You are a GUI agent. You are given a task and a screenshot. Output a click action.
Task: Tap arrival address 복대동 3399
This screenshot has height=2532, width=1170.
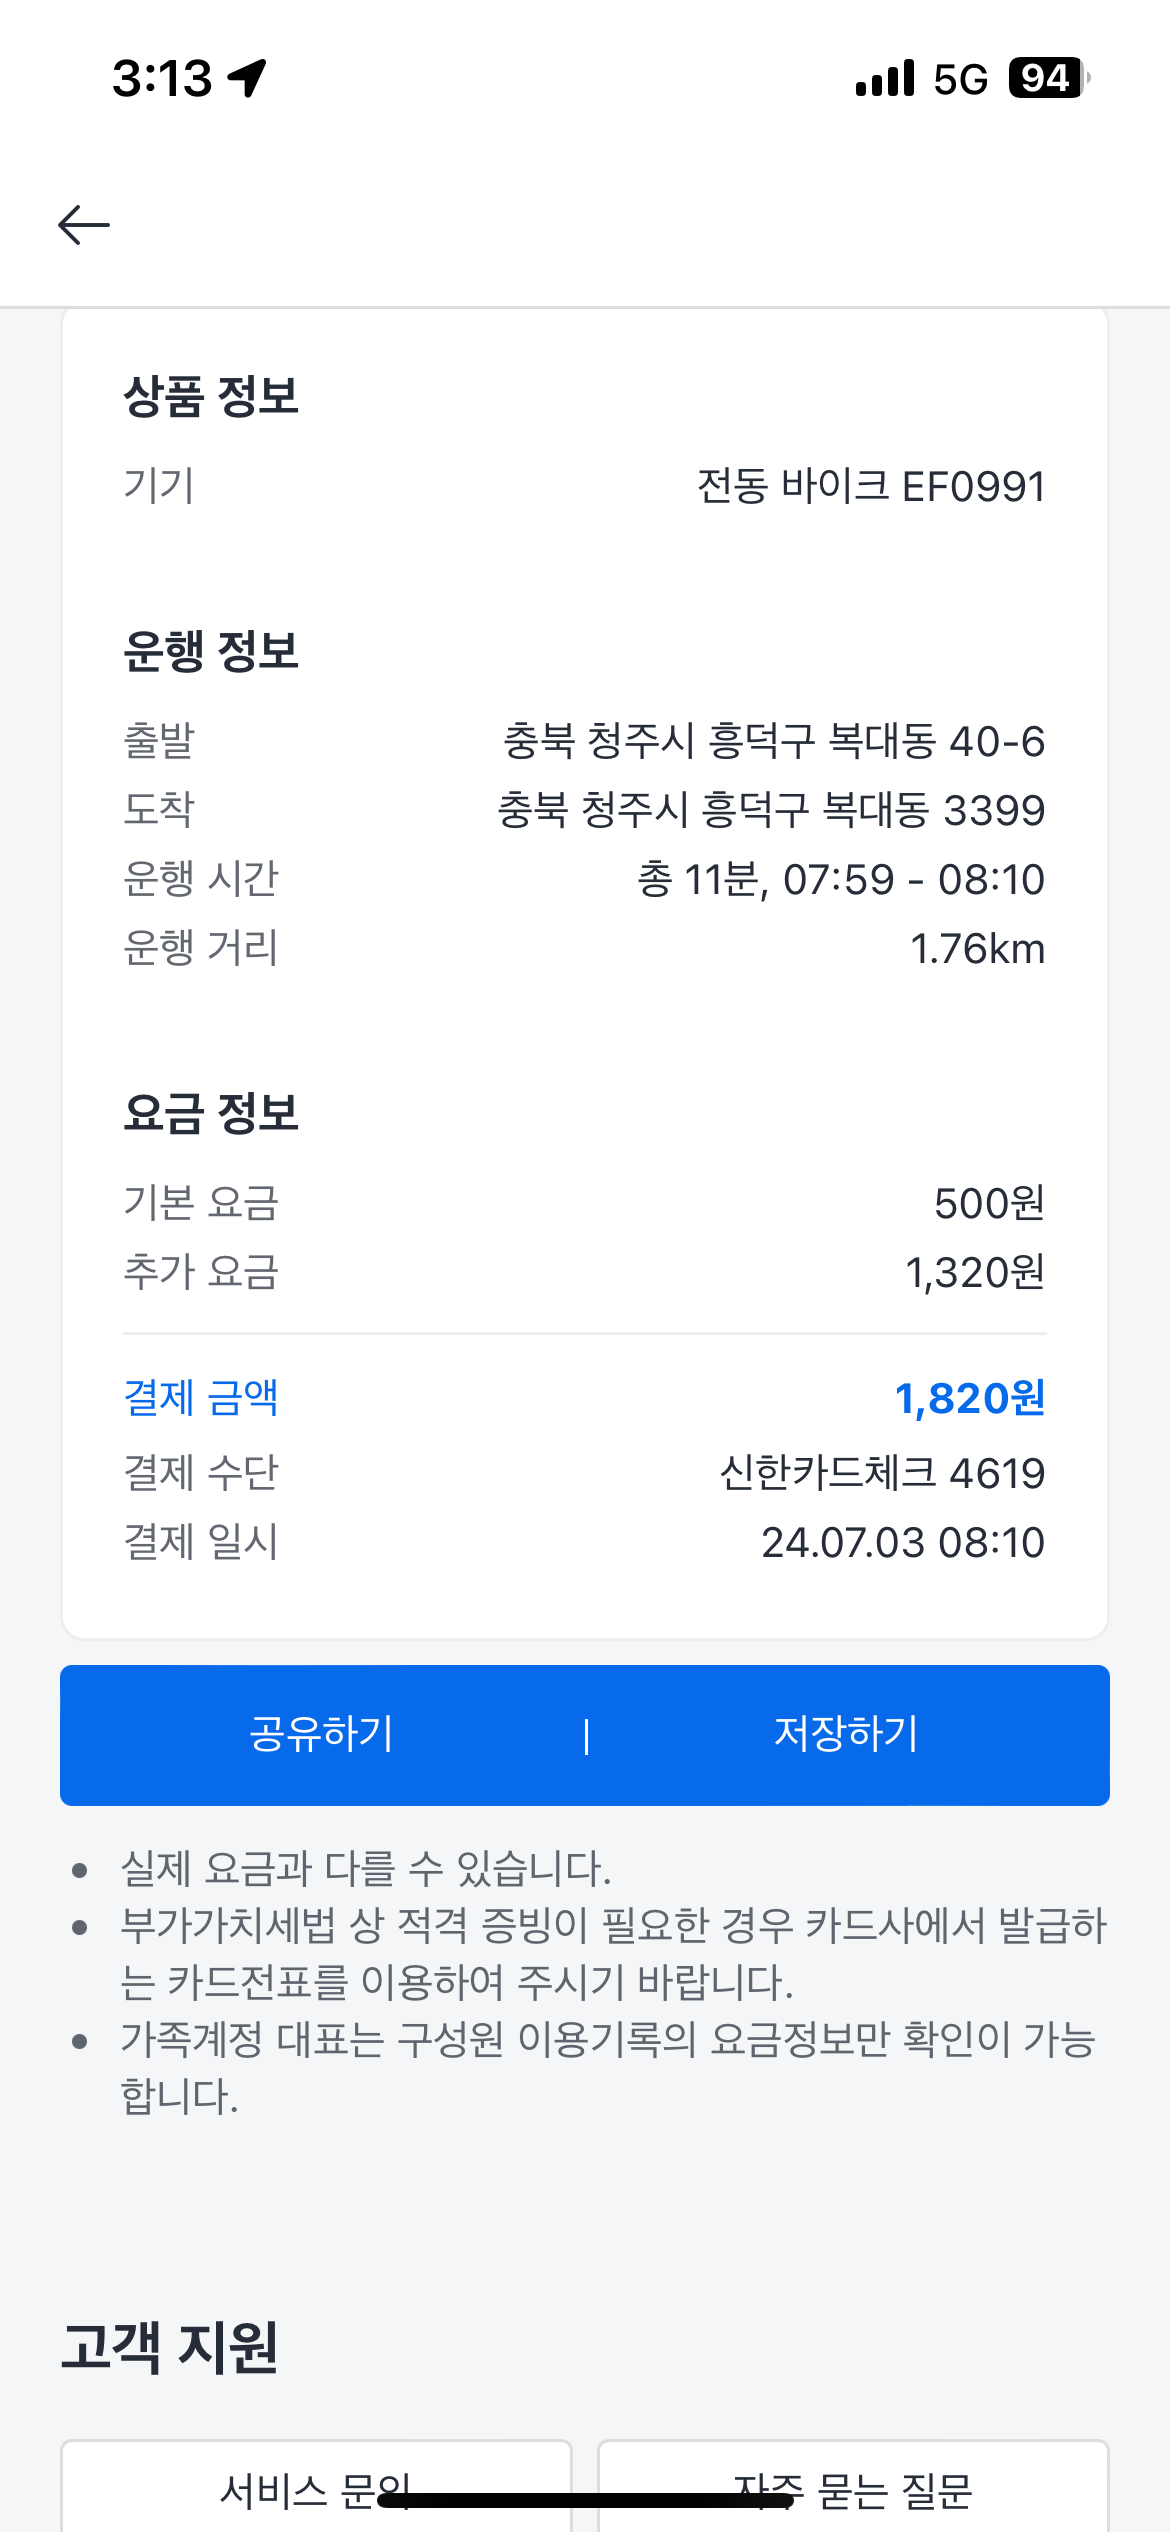pos(771,810)
